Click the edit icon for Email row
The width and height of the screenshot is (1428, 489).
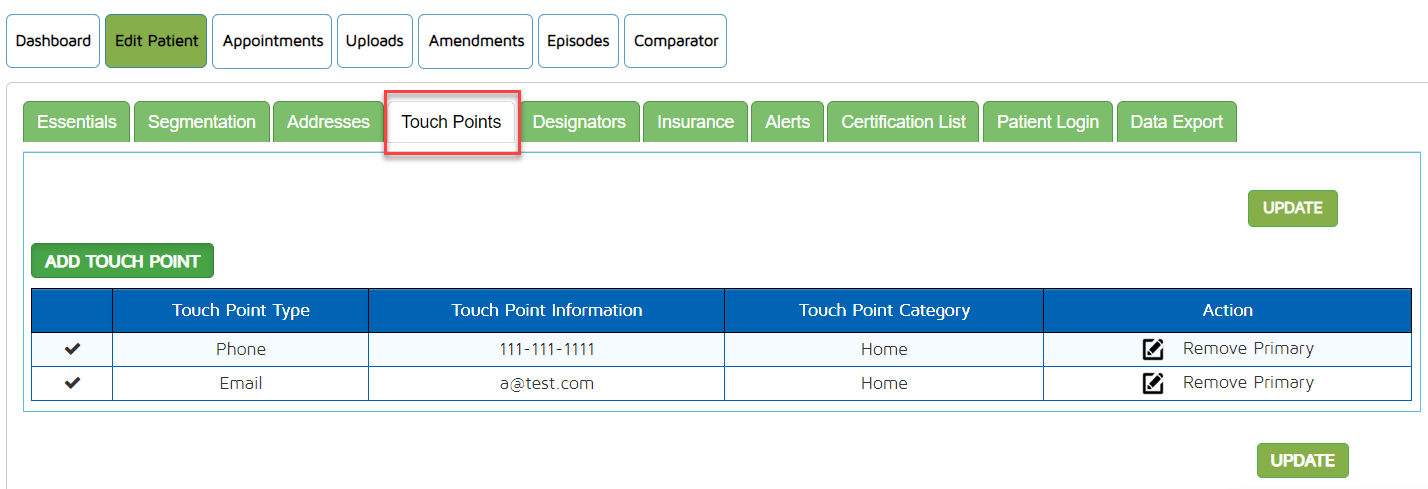point(1152,383)
